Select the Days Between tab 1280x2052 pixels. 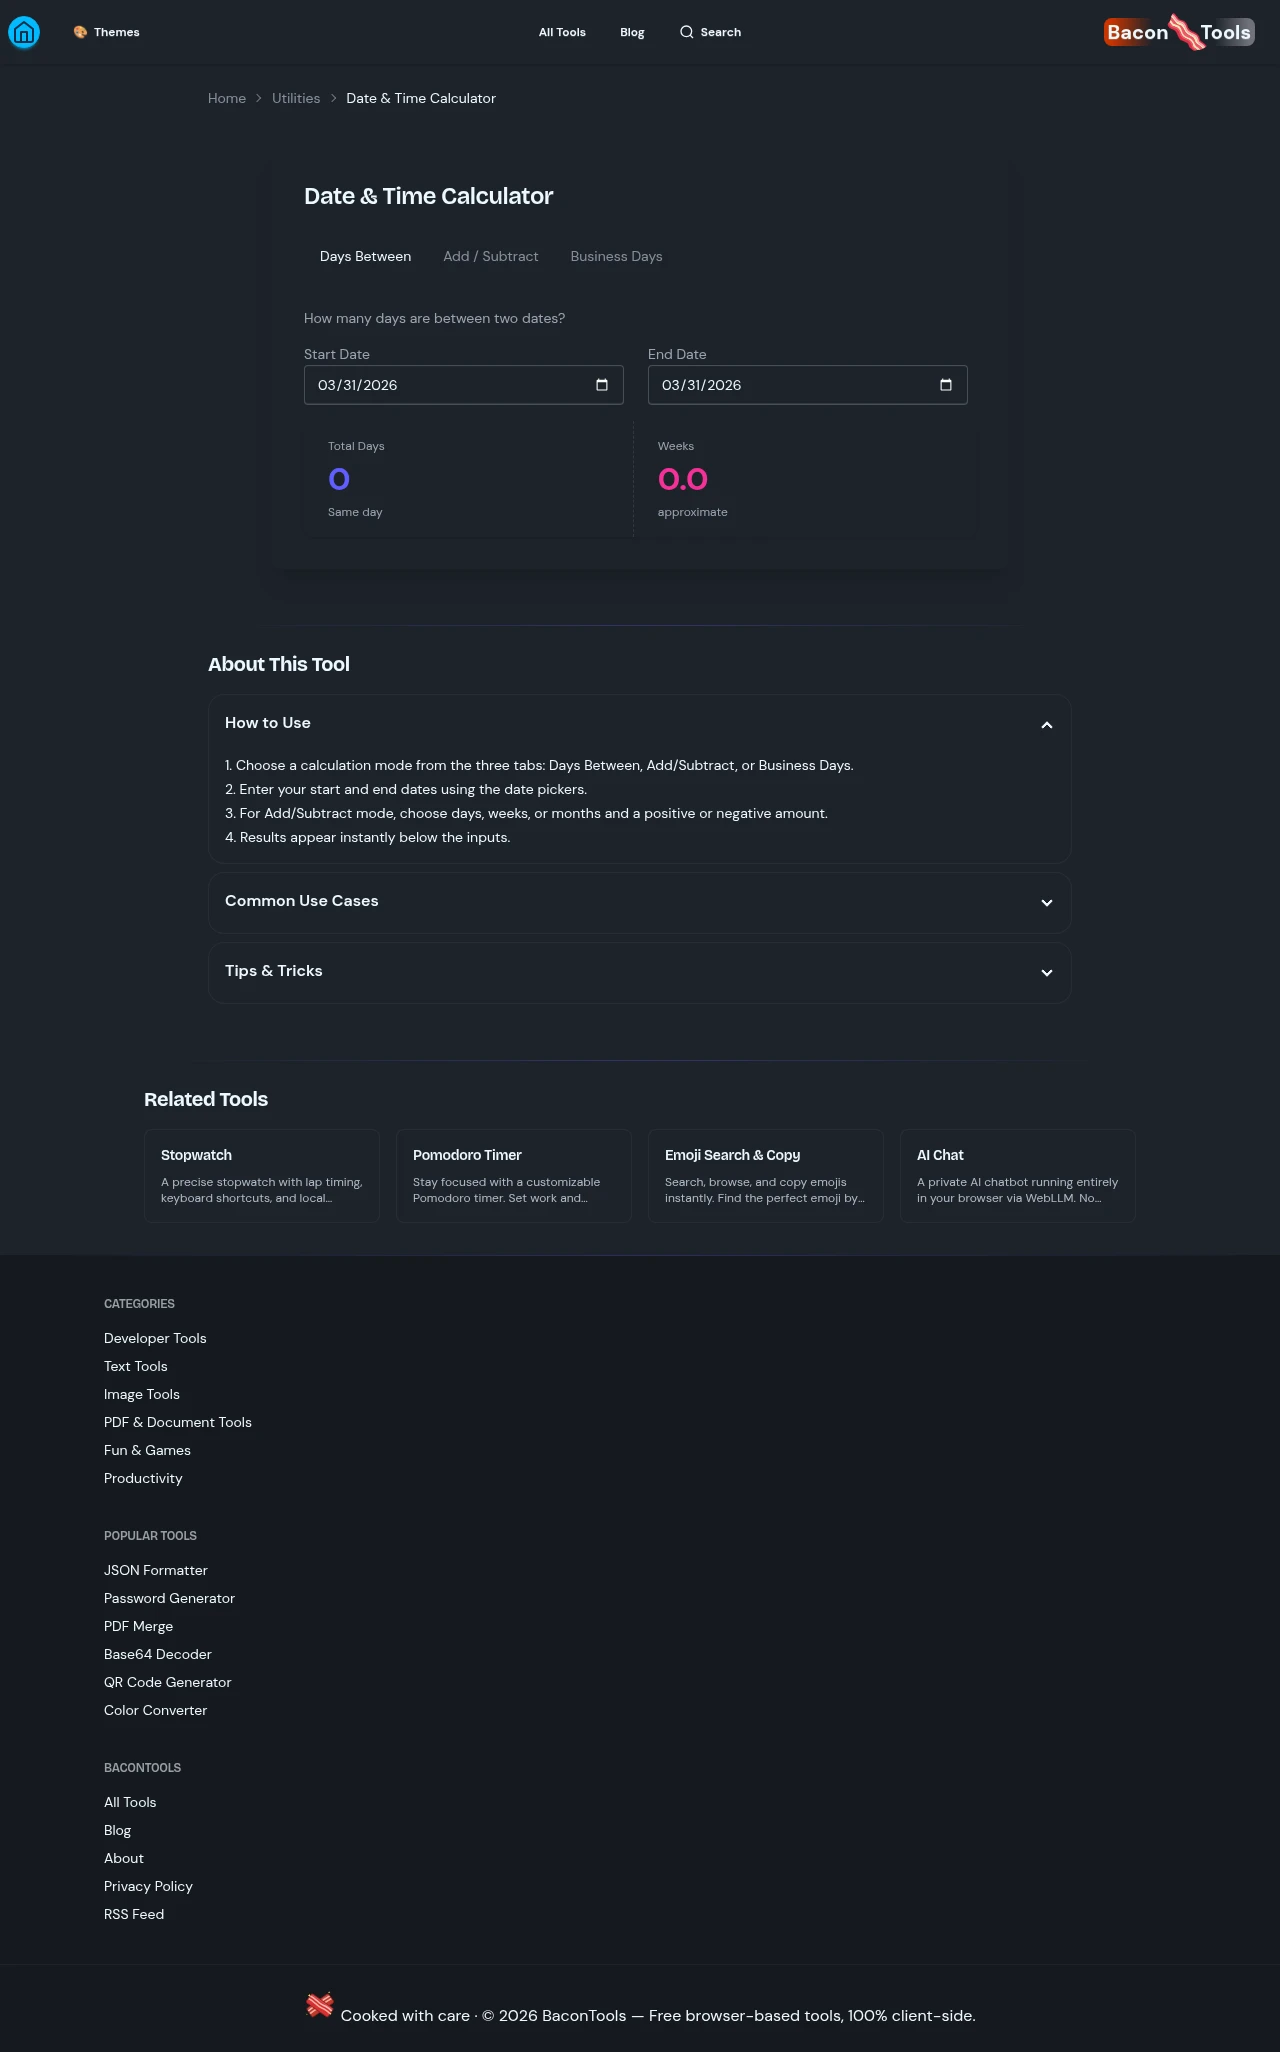[x=365, y=257]
